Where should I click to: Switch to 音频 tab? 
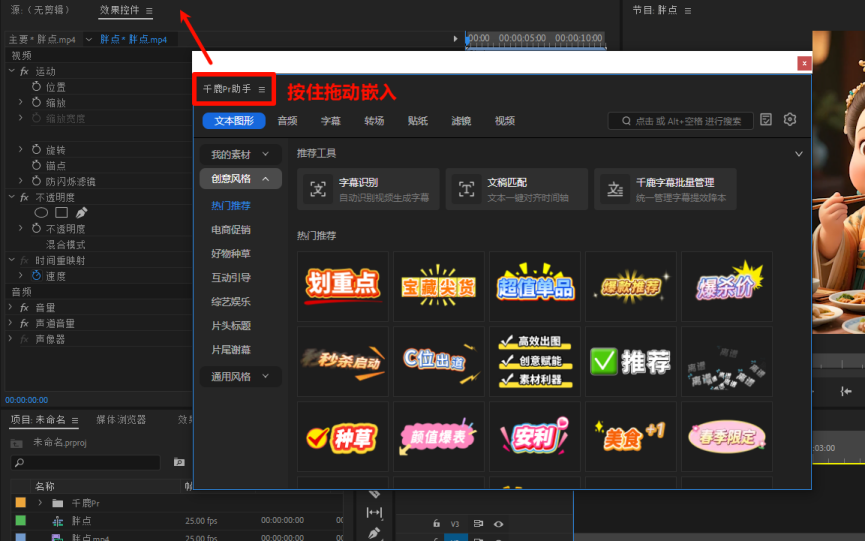(x=287, y=121)
